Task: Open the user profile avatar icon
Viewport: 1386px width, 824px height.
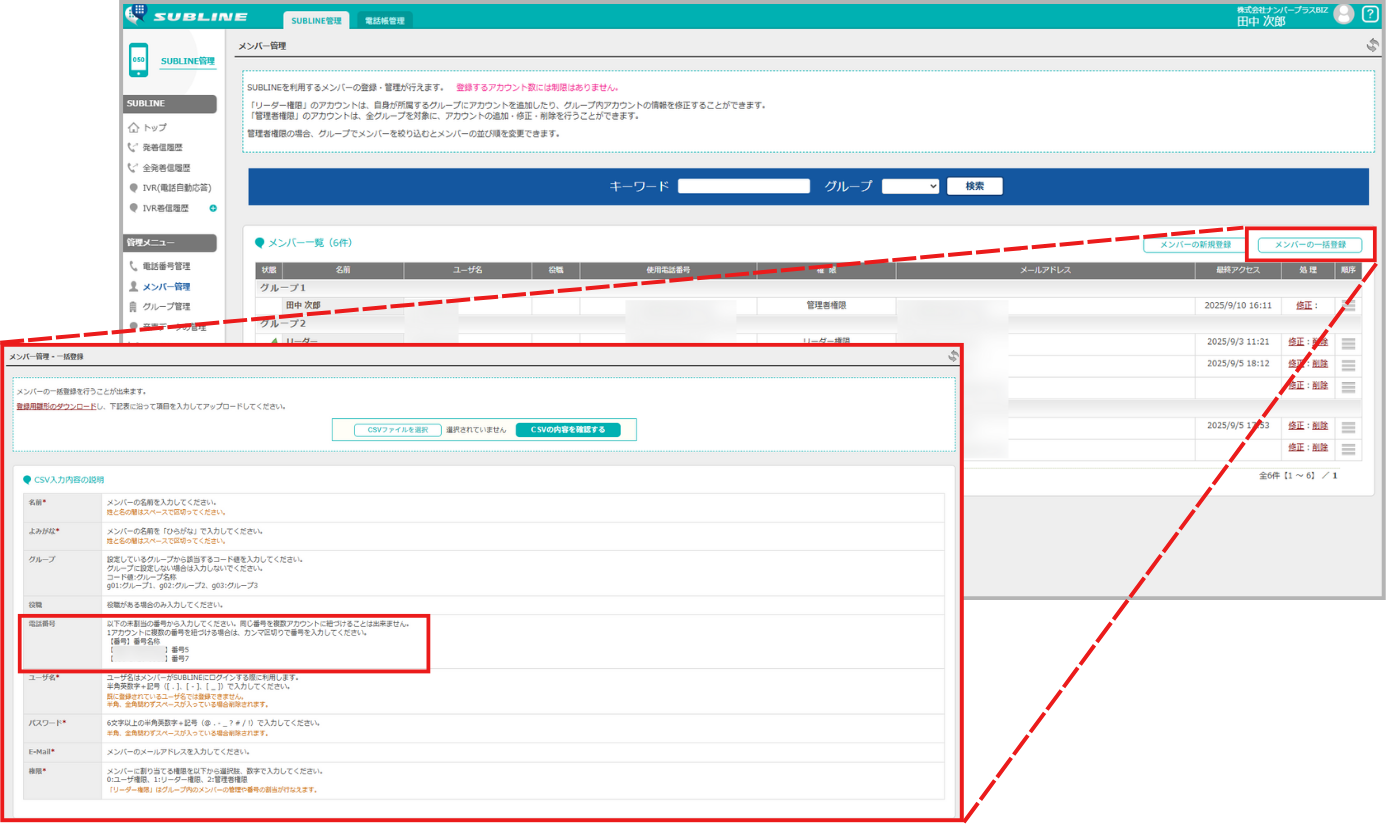Action: pyautogui.click(x=1343, y=14)
